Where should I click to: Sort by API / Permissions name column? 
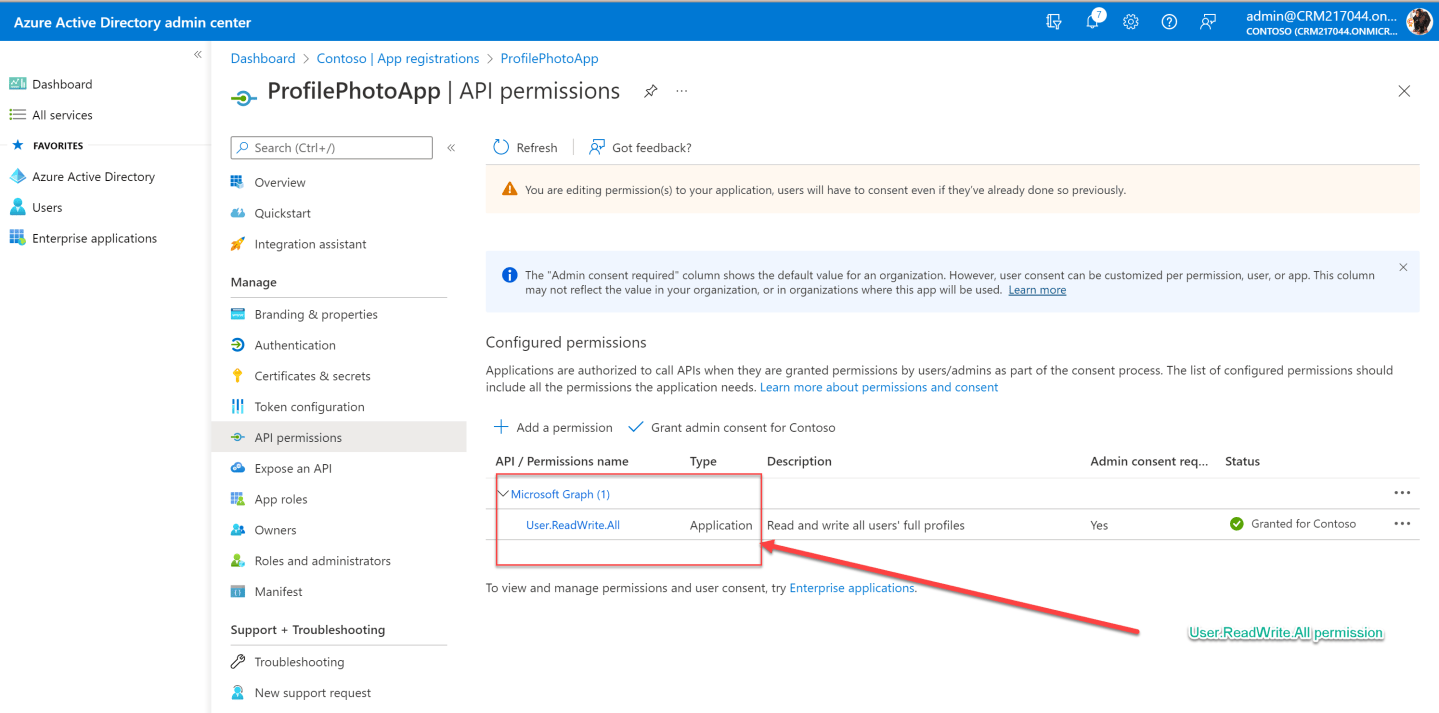click(x=562, y=462)
